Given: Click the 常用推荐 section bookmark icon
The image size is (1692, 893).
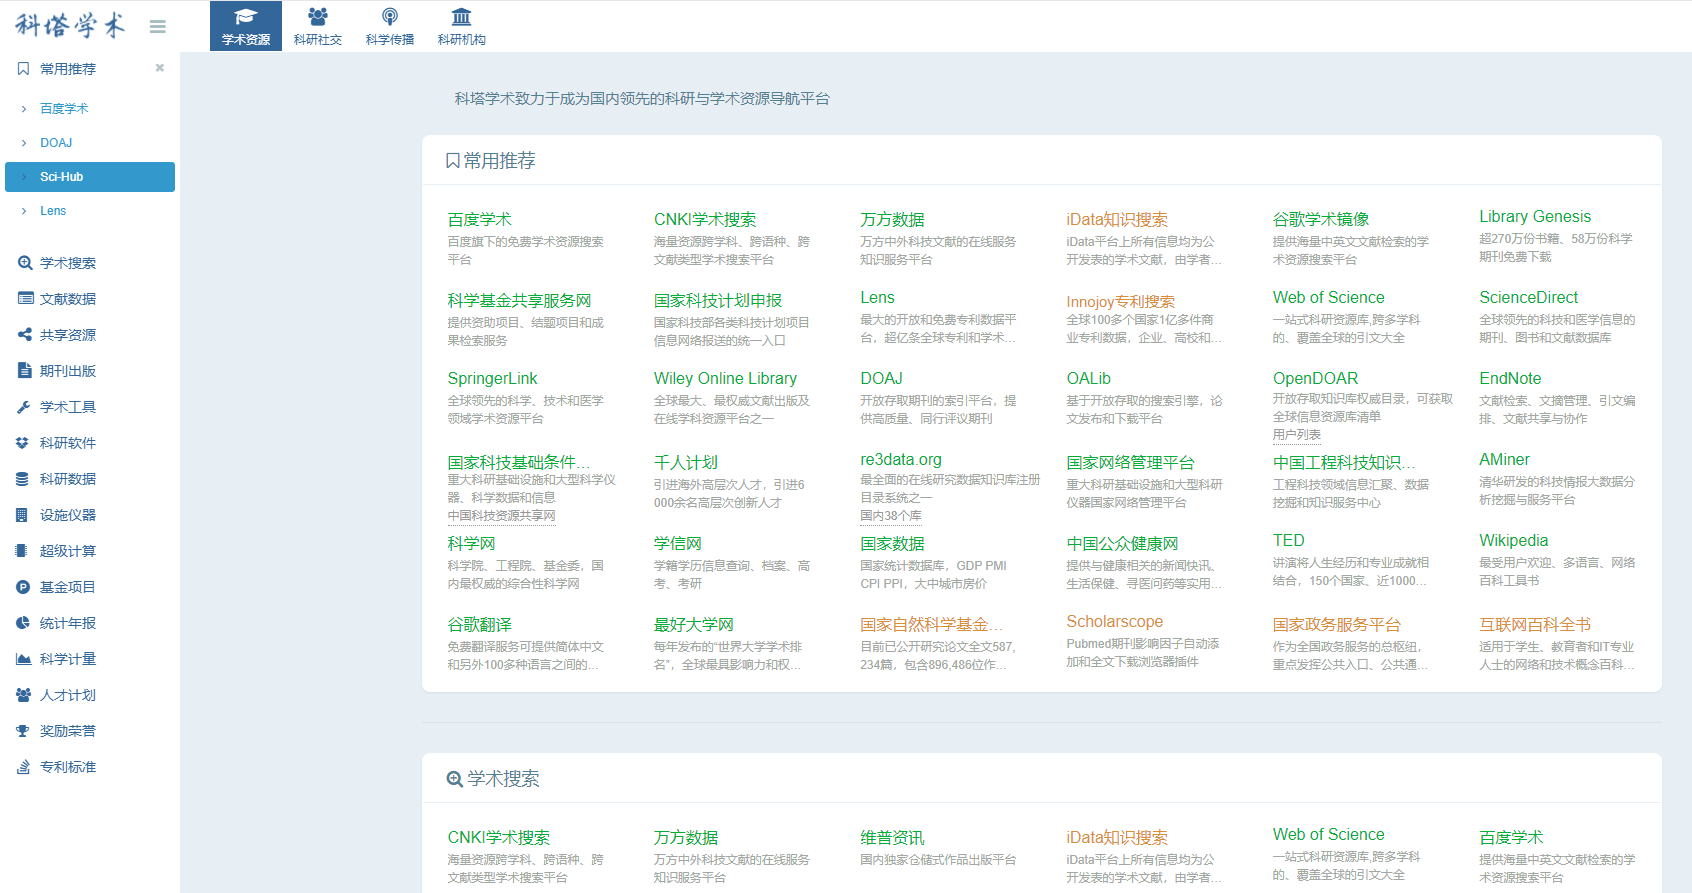Looking at the screenshot, I should coord(453,161).
